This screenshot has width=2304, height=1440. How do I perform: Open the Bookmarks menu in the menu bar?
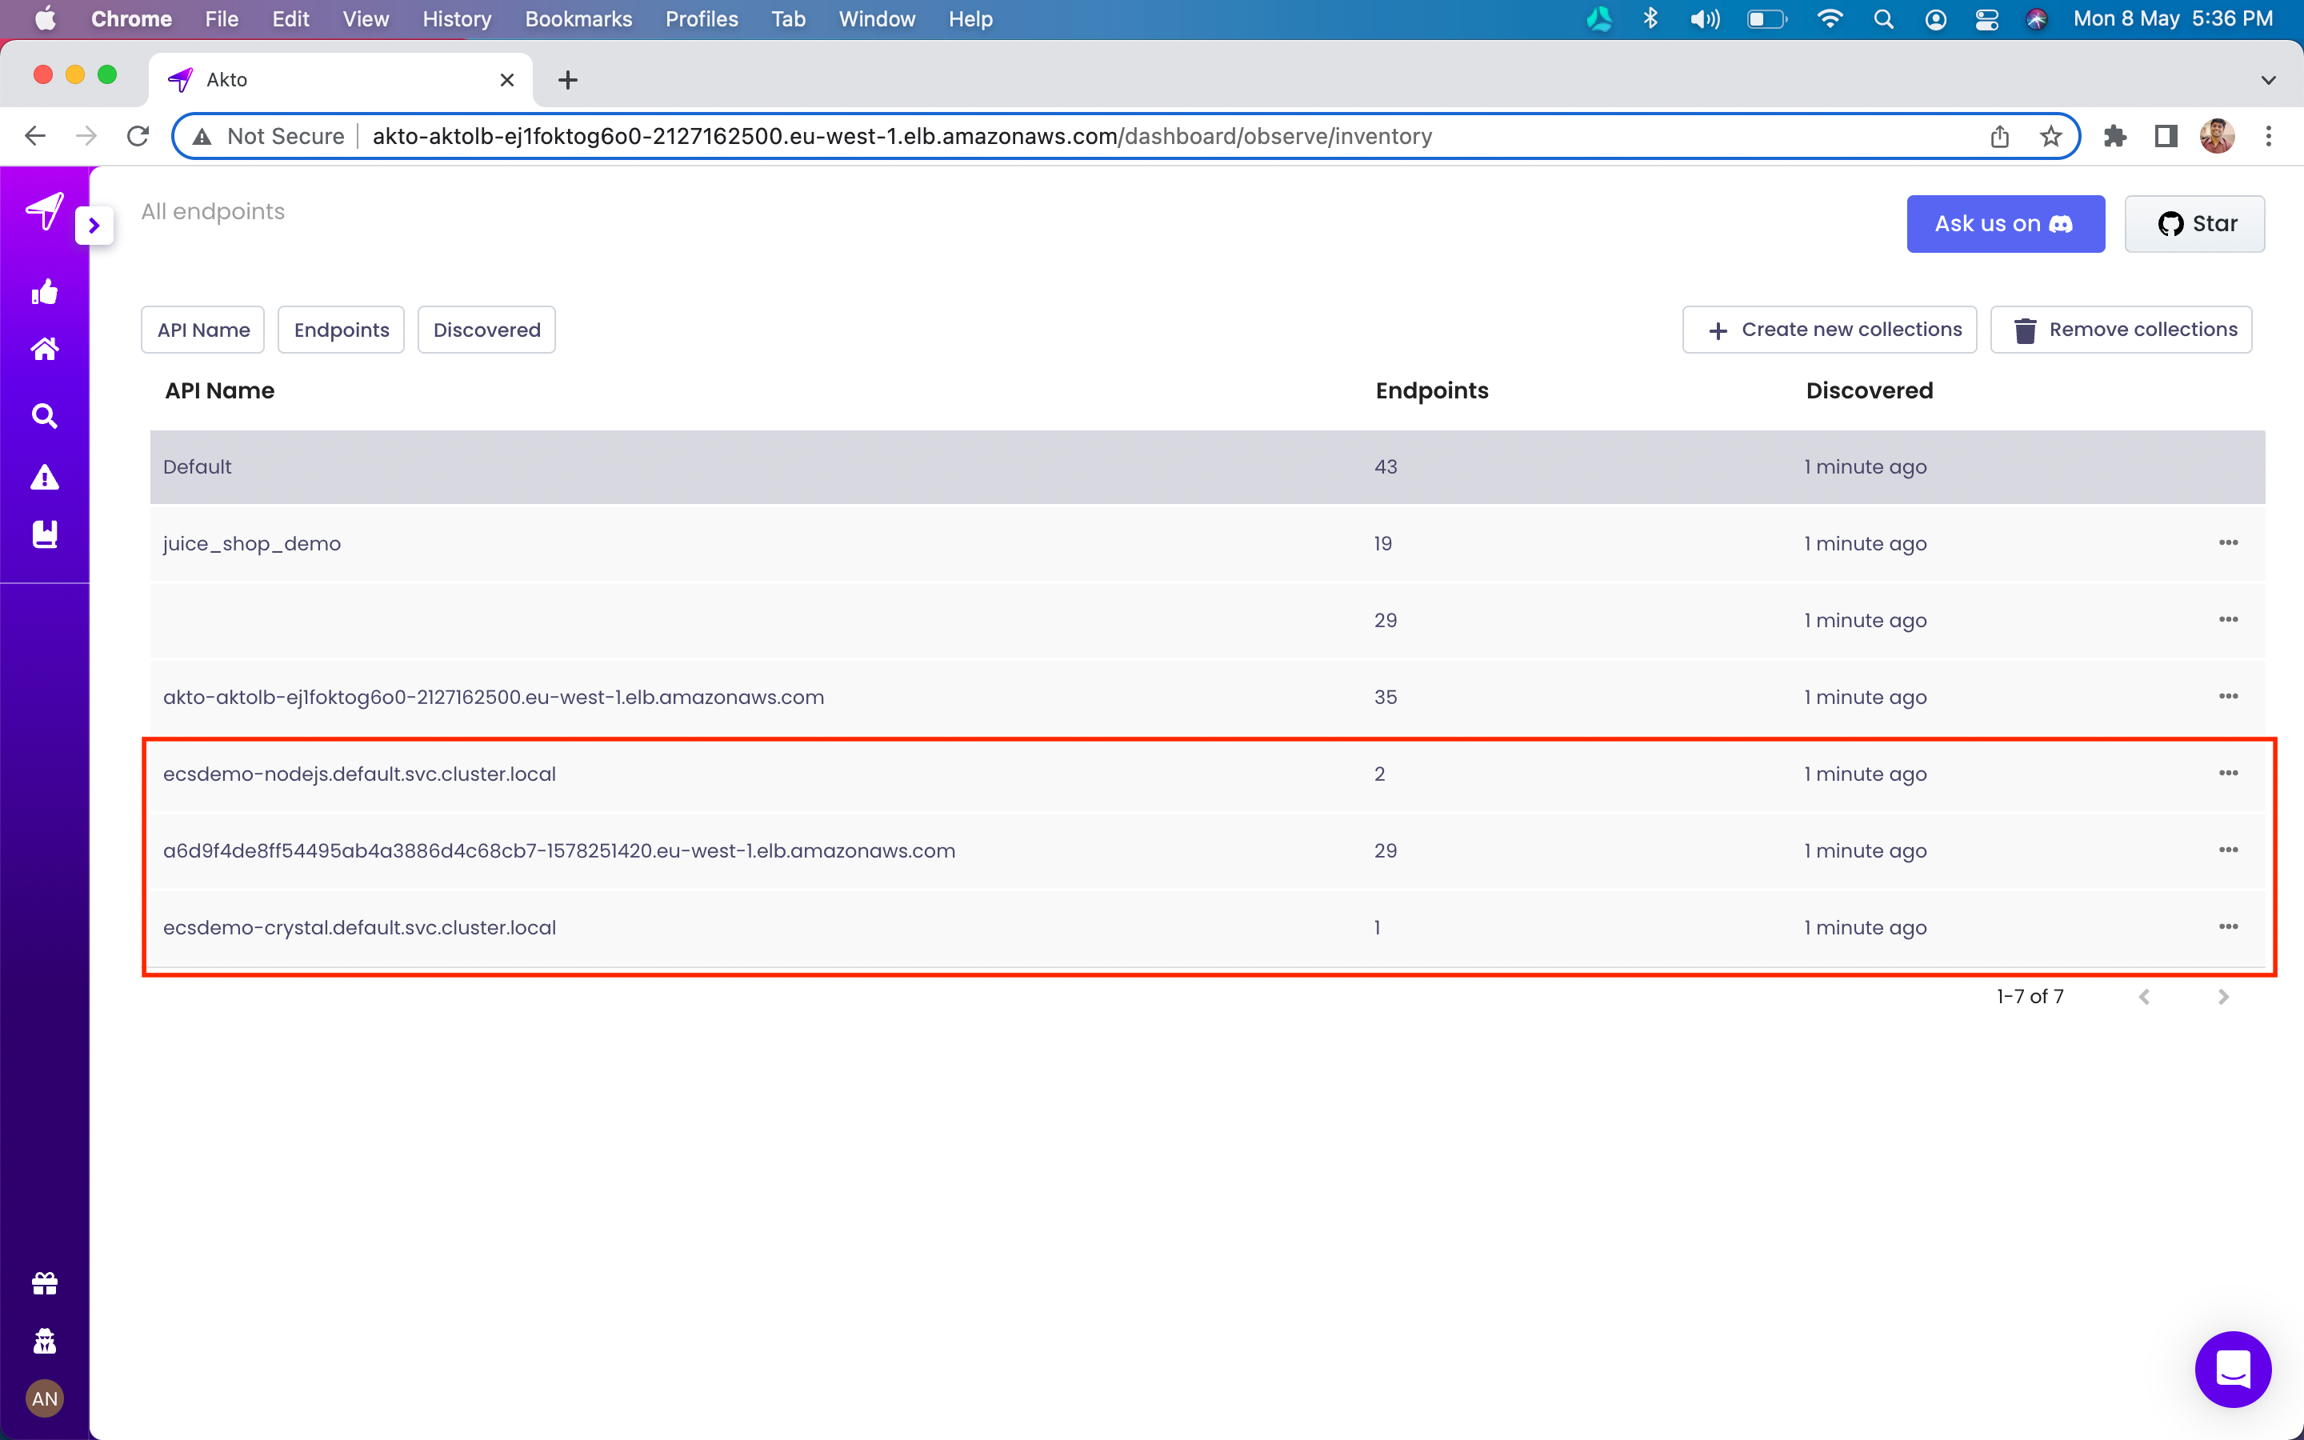578,19
